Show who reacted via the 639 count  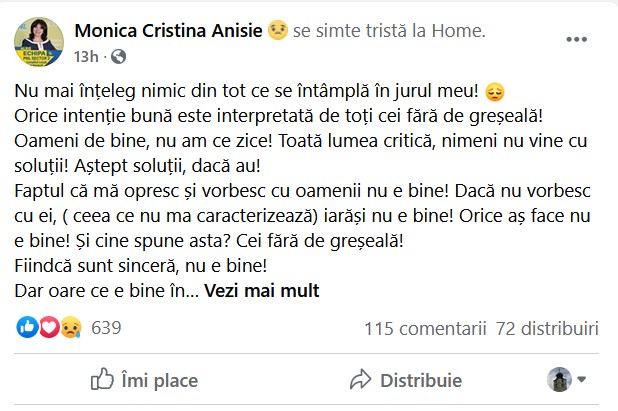tap(105, 327)
